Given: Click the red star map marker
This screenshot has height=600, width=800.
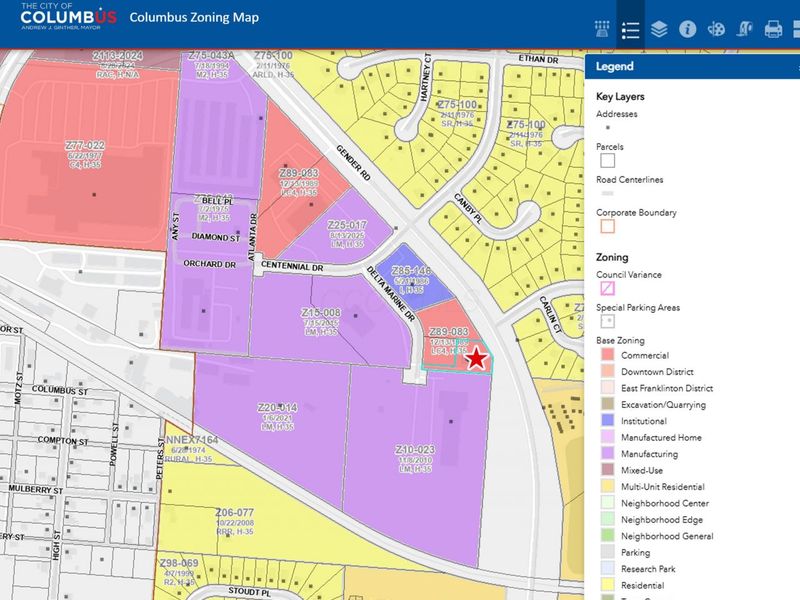Looking at the screenshot, I should 477,358.
